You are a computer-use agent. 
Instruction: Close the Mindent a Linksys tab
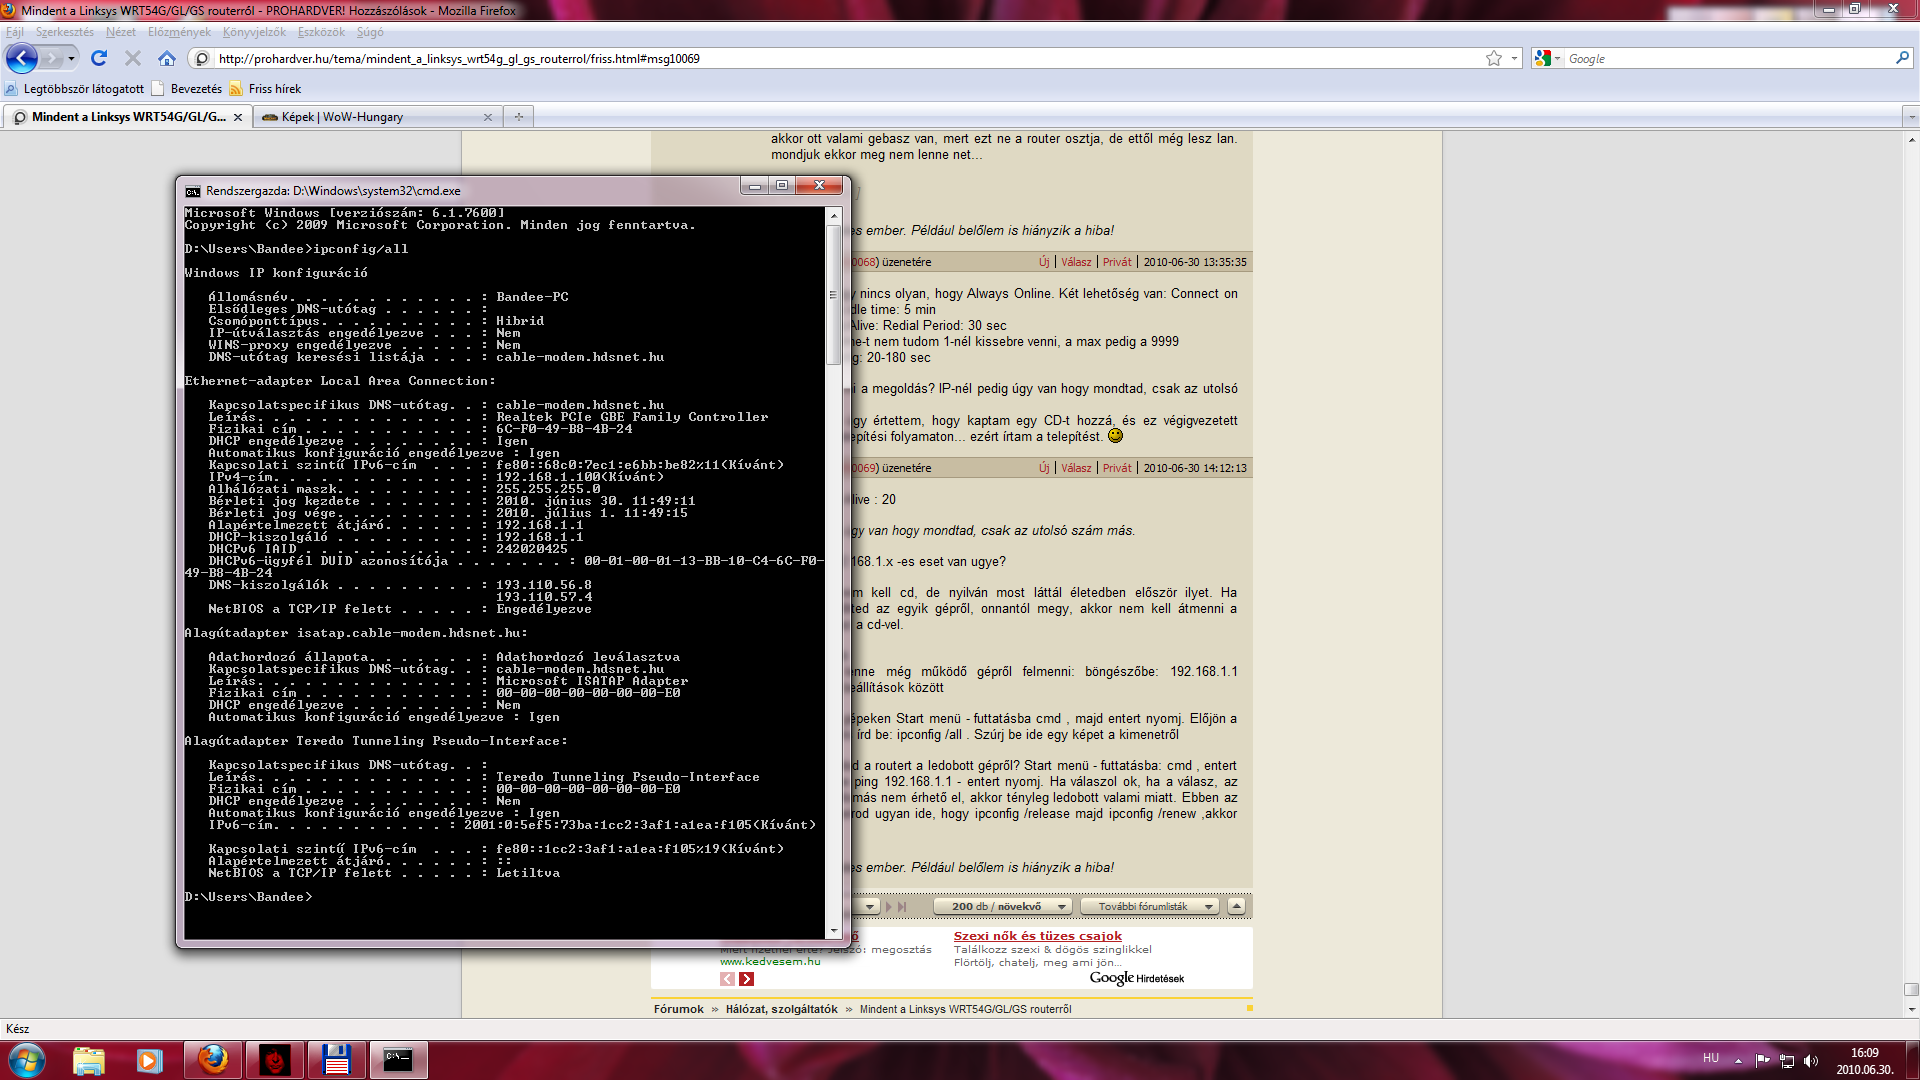(238, 117)
